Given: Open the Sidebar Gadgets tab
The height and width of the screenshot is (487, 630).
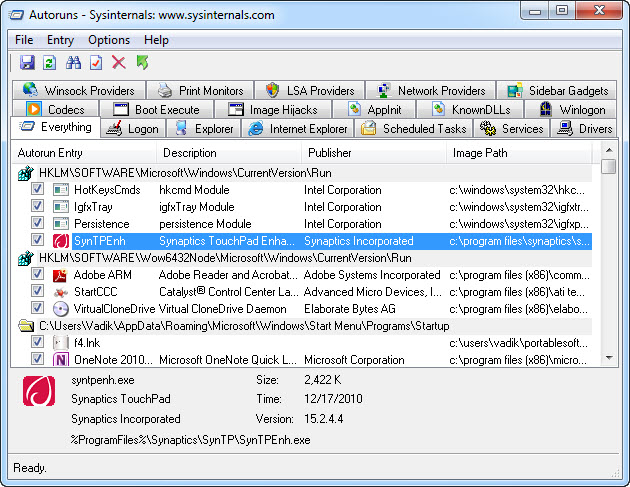Looking at the screenshot, I should click(557, 90).
